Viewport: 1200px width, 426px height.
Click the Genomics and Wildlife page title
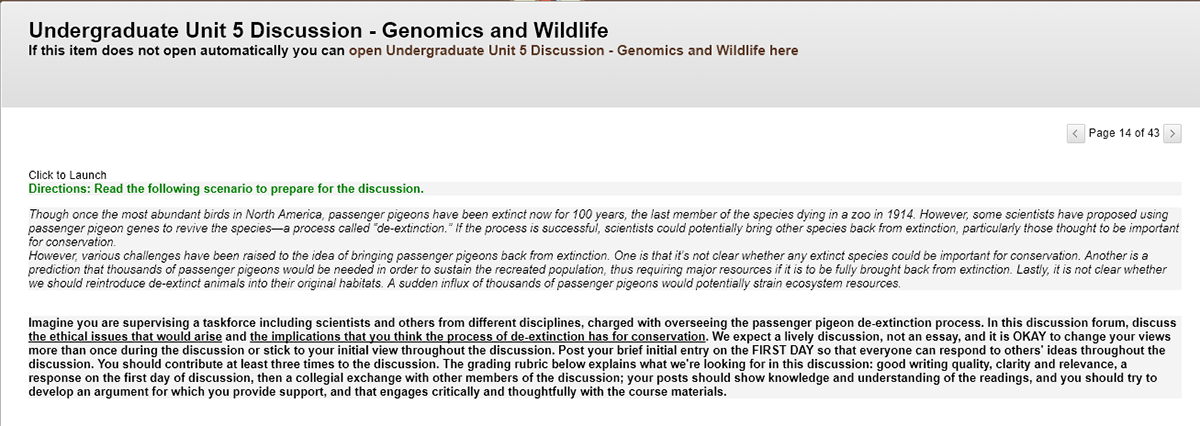318,28
